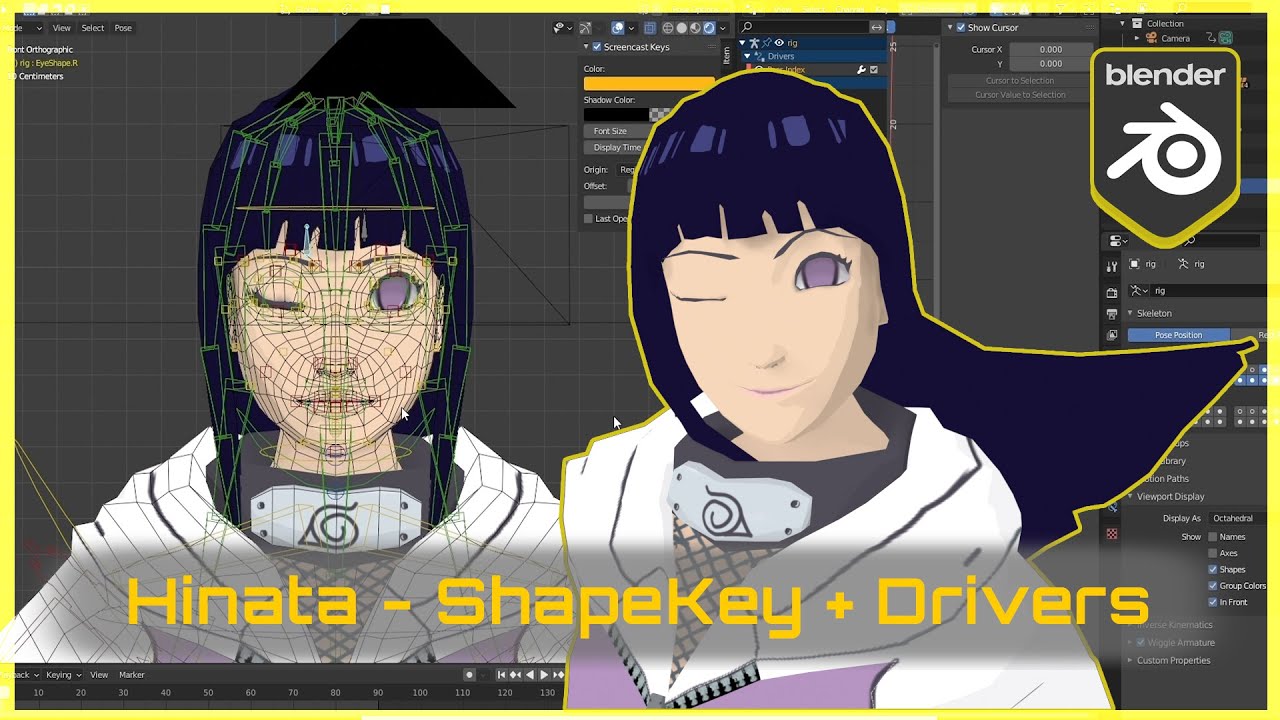
Task: Toggle the viewport gizmos icon
Action: [586, 28]
